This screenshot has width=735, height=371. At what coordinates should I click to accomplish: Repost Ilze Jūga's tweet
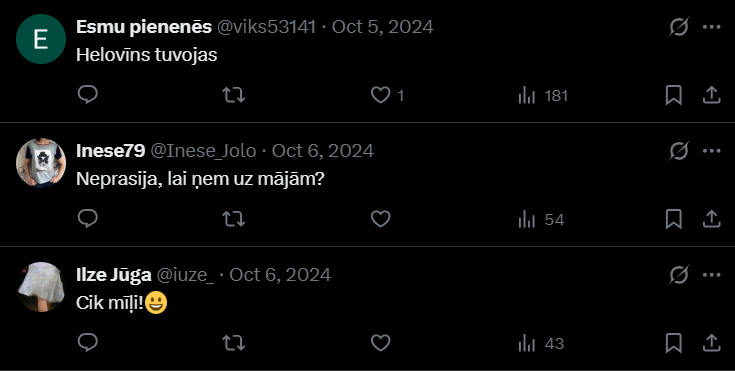[x=233, y=343]
